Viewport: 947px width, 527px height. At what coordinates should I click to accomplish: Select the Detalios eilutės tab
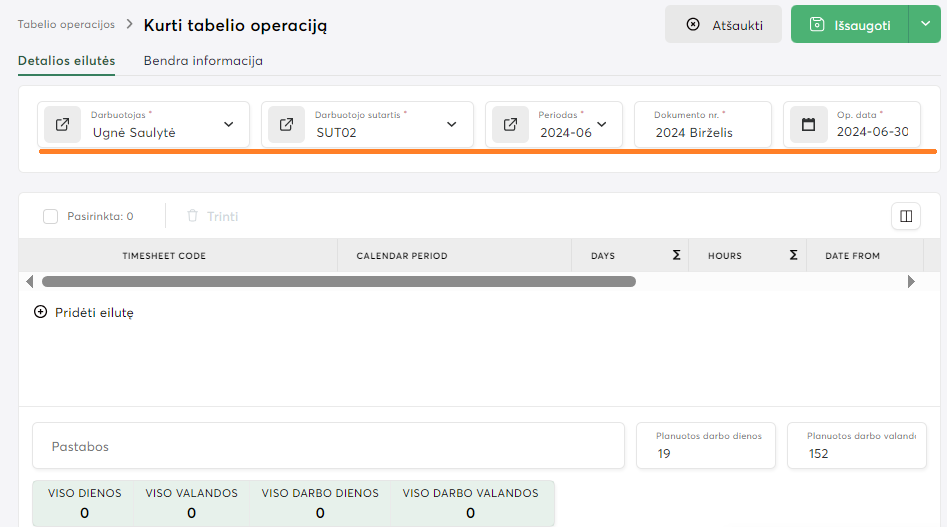(66, 61)
